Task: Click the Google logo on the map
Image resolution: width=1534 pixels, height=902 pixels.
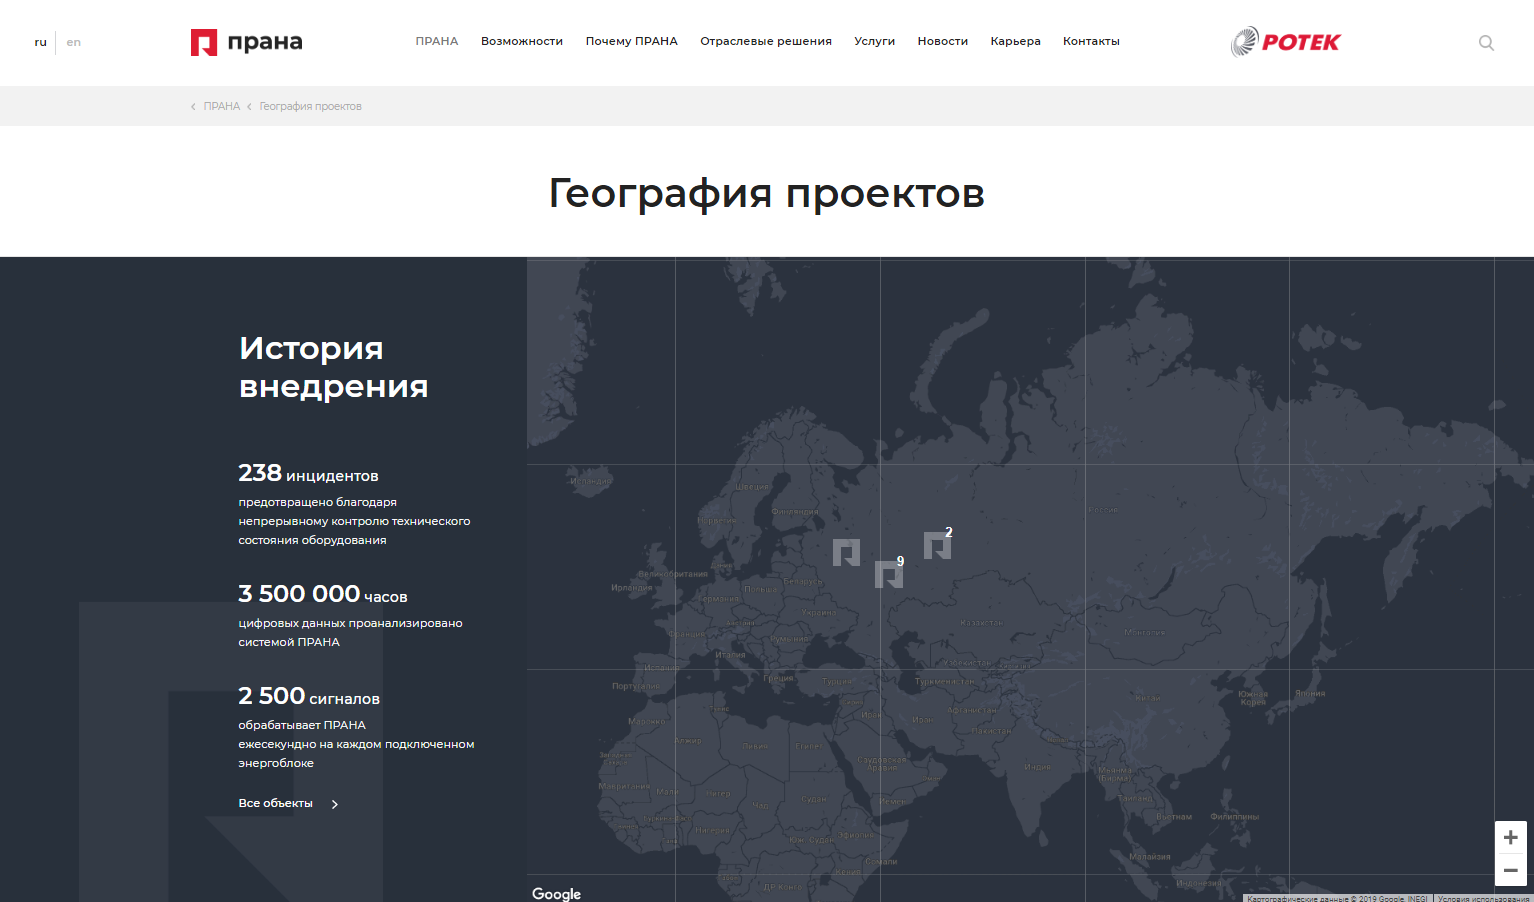Action: click(556, 893)
